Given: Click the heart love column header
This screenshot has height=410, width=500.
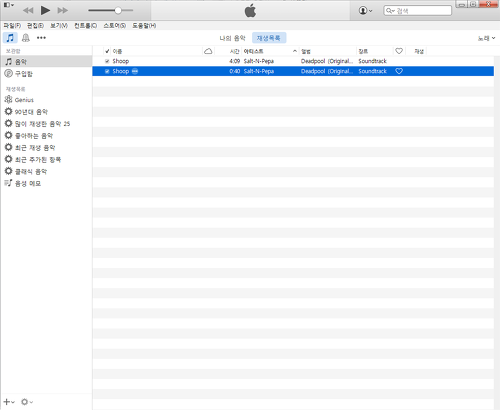Looking at the screenshot, I should coord(399,51).
